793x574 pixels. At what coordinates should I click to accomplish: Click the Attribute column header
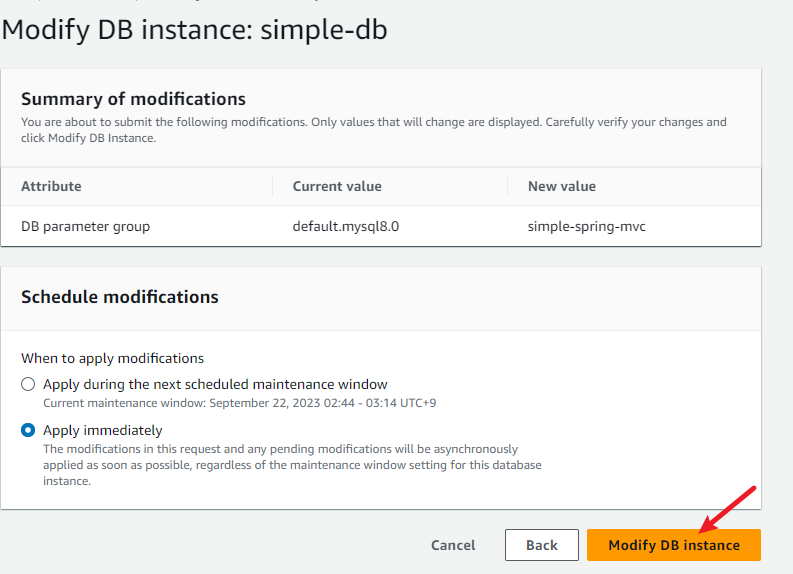51,186
